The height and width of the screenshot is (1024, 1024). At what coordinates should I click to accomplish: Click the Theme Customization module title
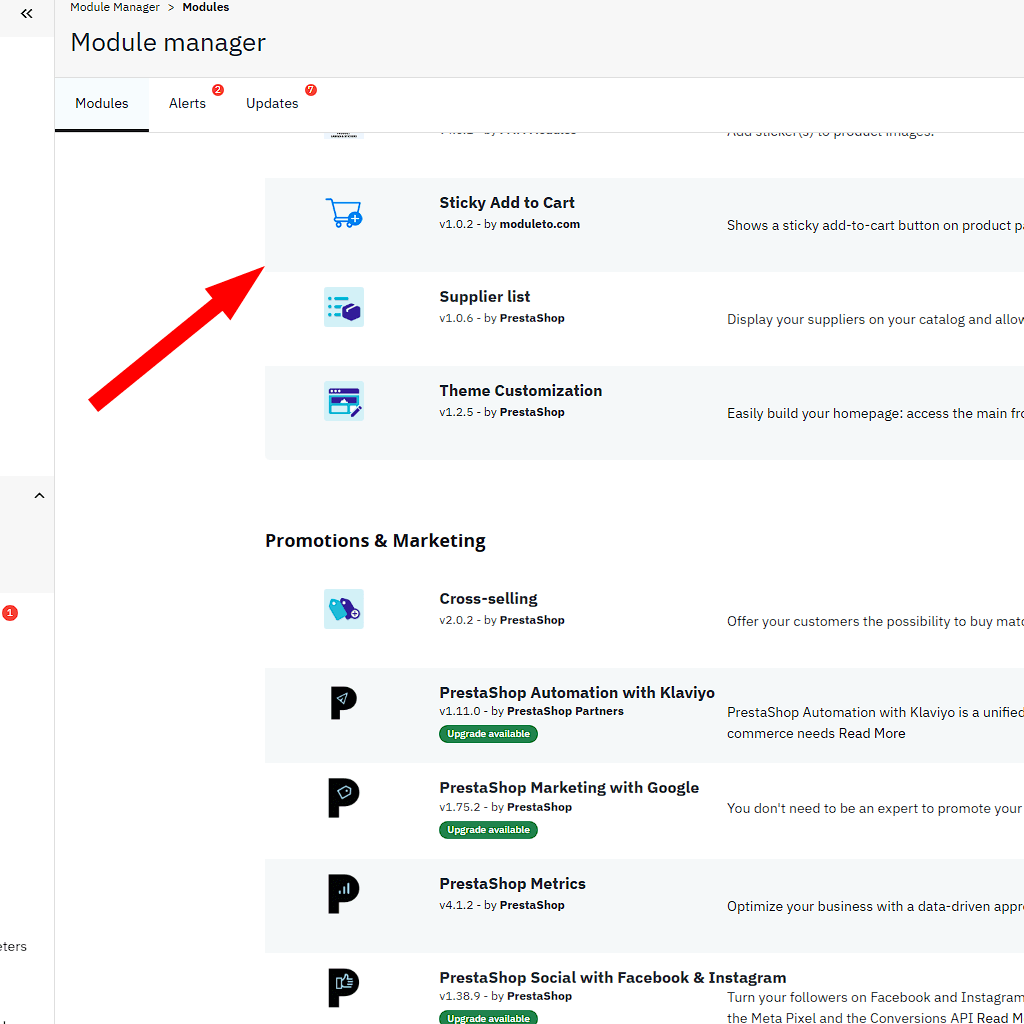(x=520, y=391)
